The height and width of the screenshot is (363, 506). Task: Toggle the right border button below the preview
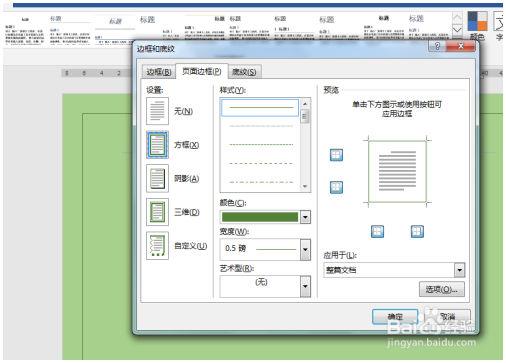pos(417,231)
